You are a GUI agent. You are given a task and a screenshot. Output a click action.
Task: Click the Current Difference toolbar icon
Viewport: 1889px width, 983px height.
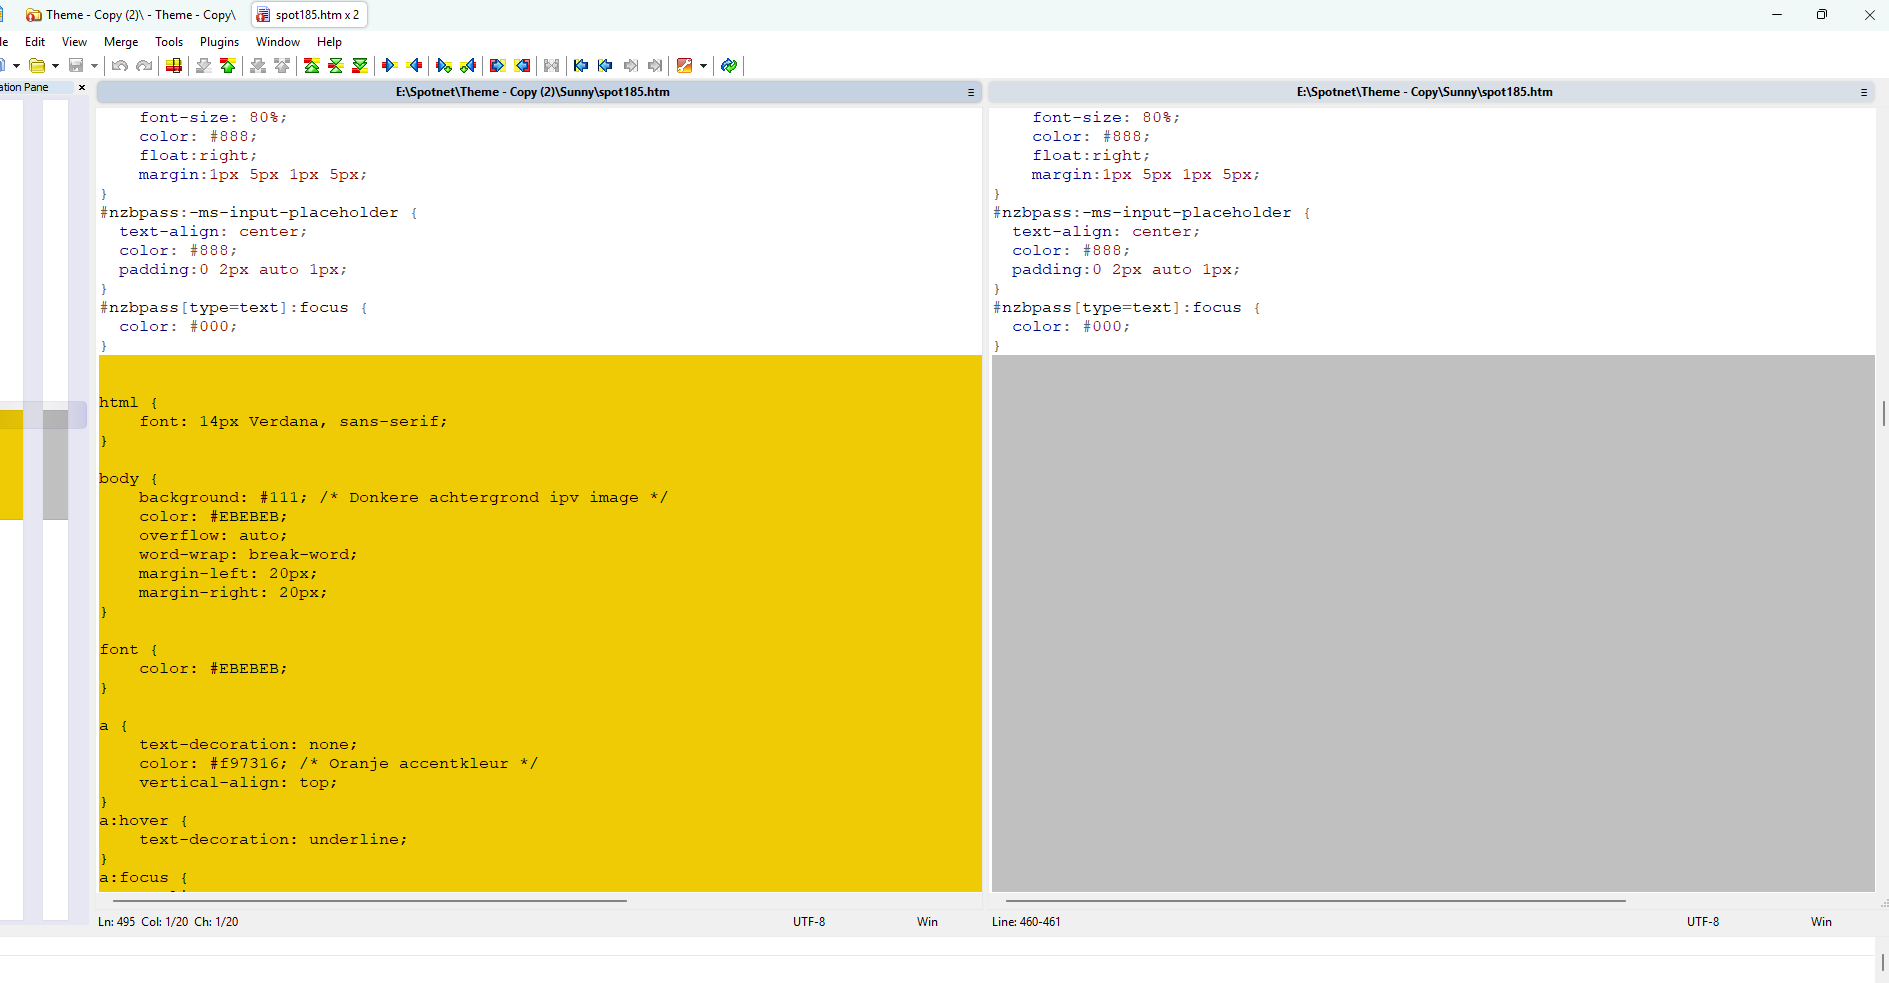336,66
